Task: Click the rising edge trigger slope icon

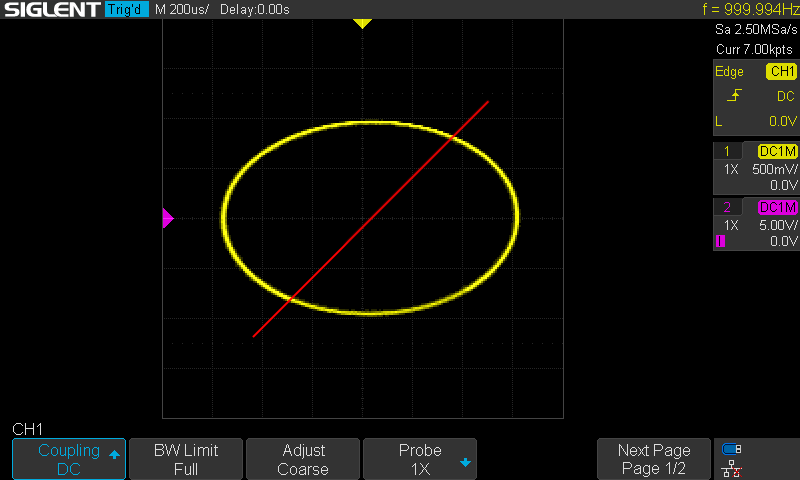Action: click(734, 95)
